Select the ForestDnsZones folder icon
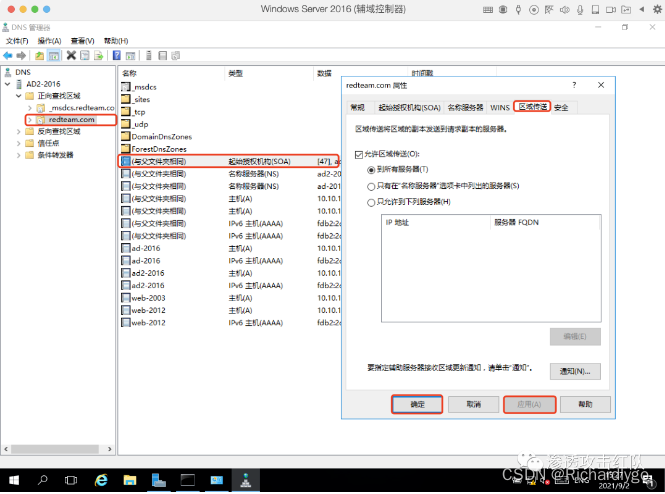665x494 pixels. click(126, 149)
